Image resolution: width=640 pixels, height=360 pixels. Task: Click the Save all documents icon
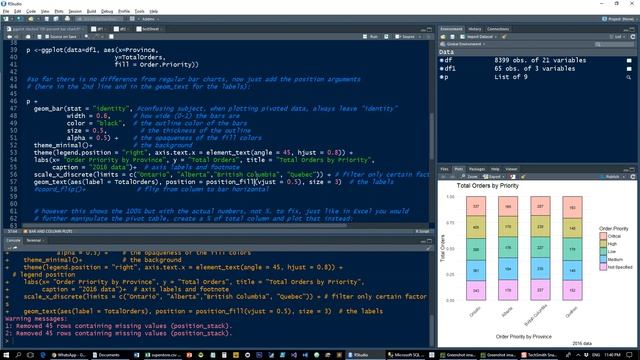tap(56, 19)
